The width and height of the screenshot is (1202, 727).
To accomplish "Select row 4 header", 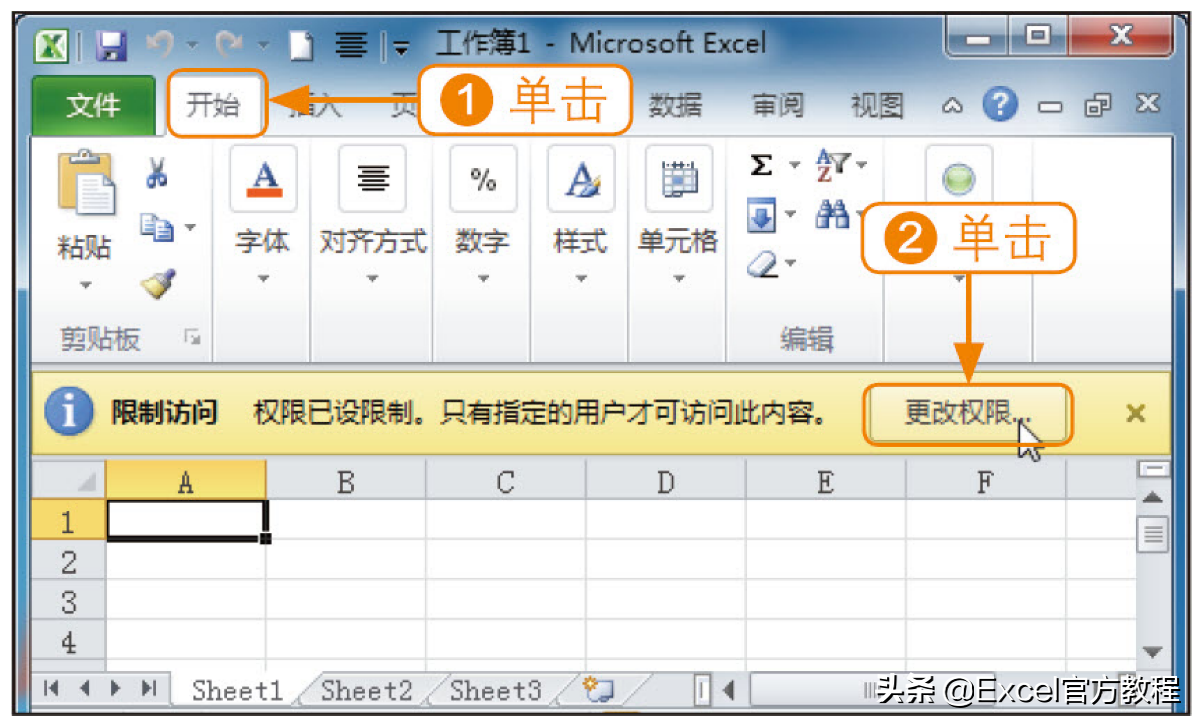I will tap(69, 641).
